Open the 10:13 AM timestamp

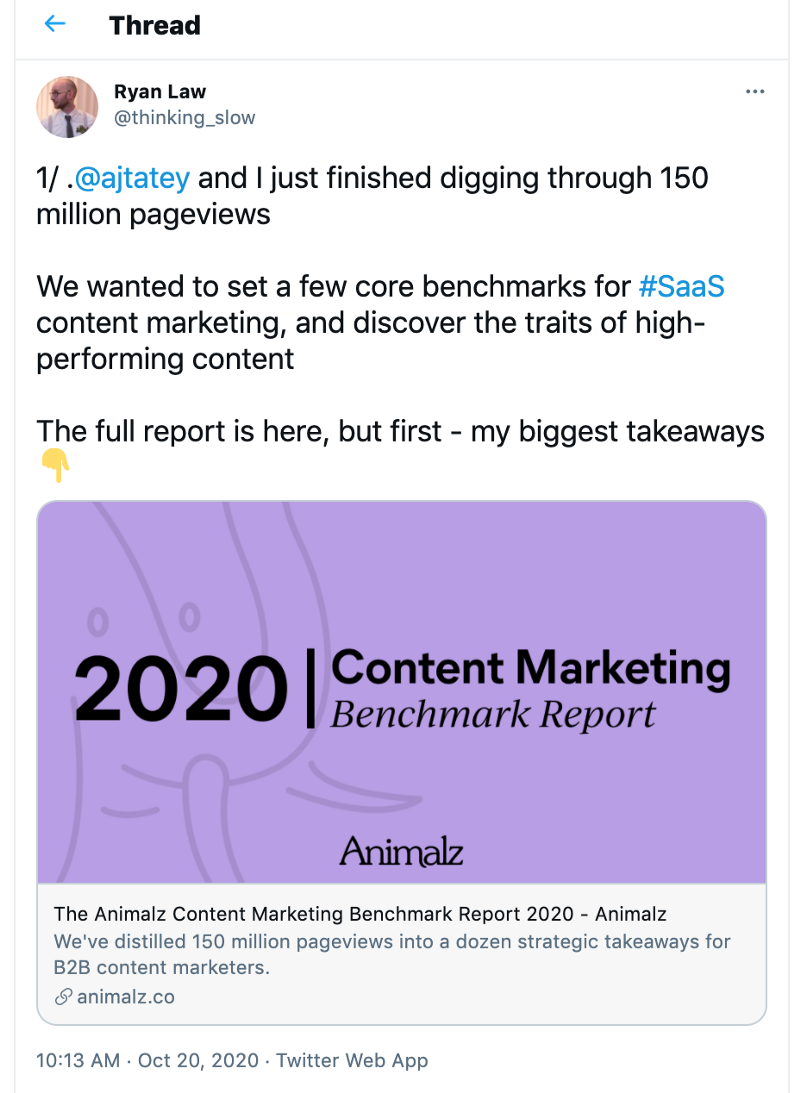pos(78,1060)
